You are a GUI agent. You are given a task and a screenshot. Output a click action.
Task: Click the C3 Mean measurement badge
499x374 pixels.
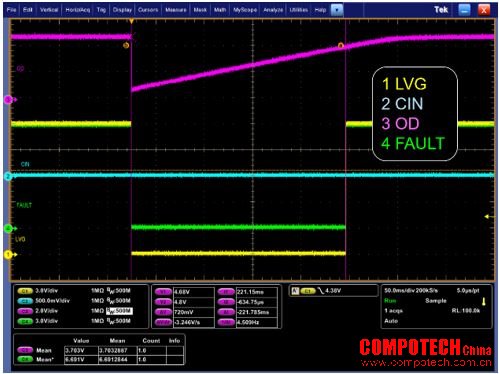[25, 350]
